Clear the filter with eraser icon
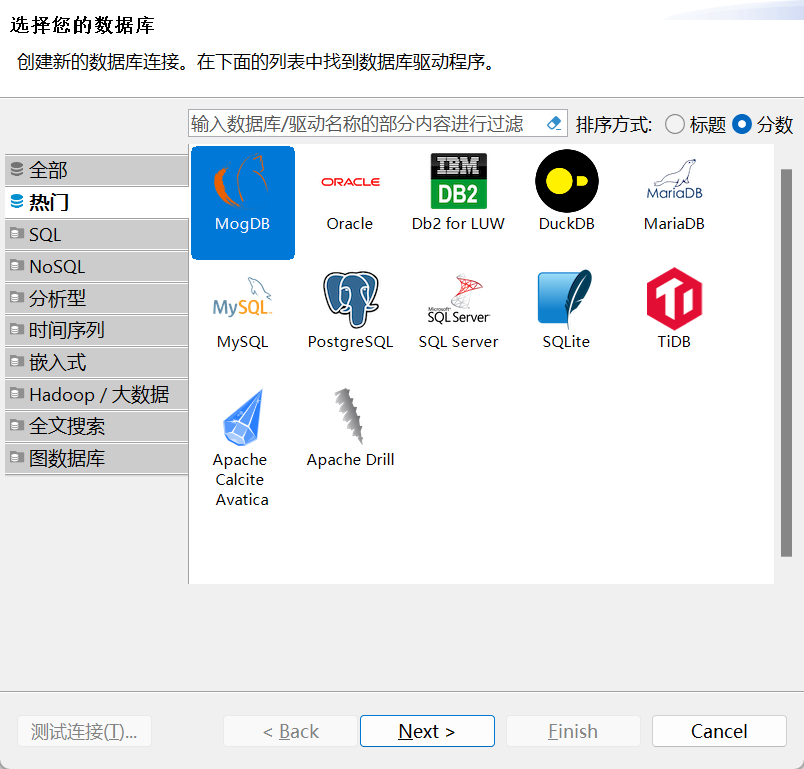 [x=554, y=123]
